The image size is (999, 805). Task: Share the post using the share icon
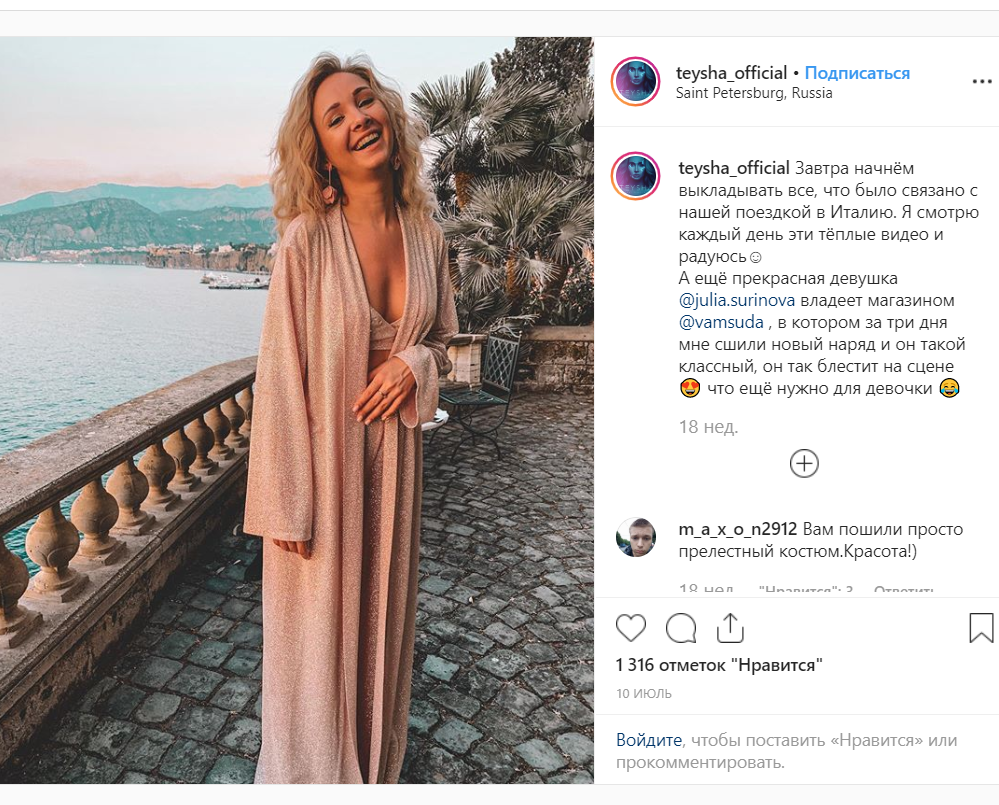click(x=730, y=628)
